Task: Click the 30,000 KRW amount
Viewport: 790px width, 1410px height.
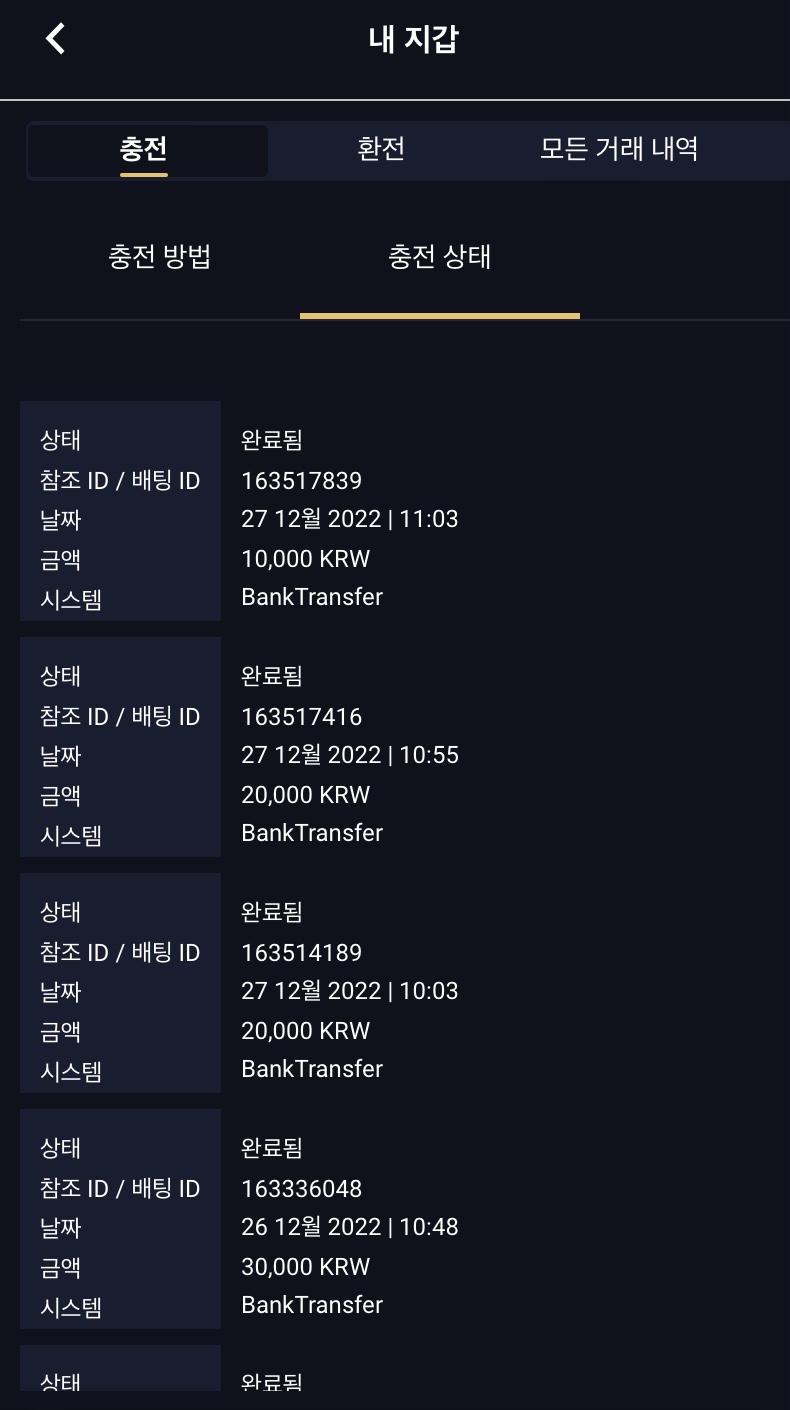Action: [x=305, y=1267]
